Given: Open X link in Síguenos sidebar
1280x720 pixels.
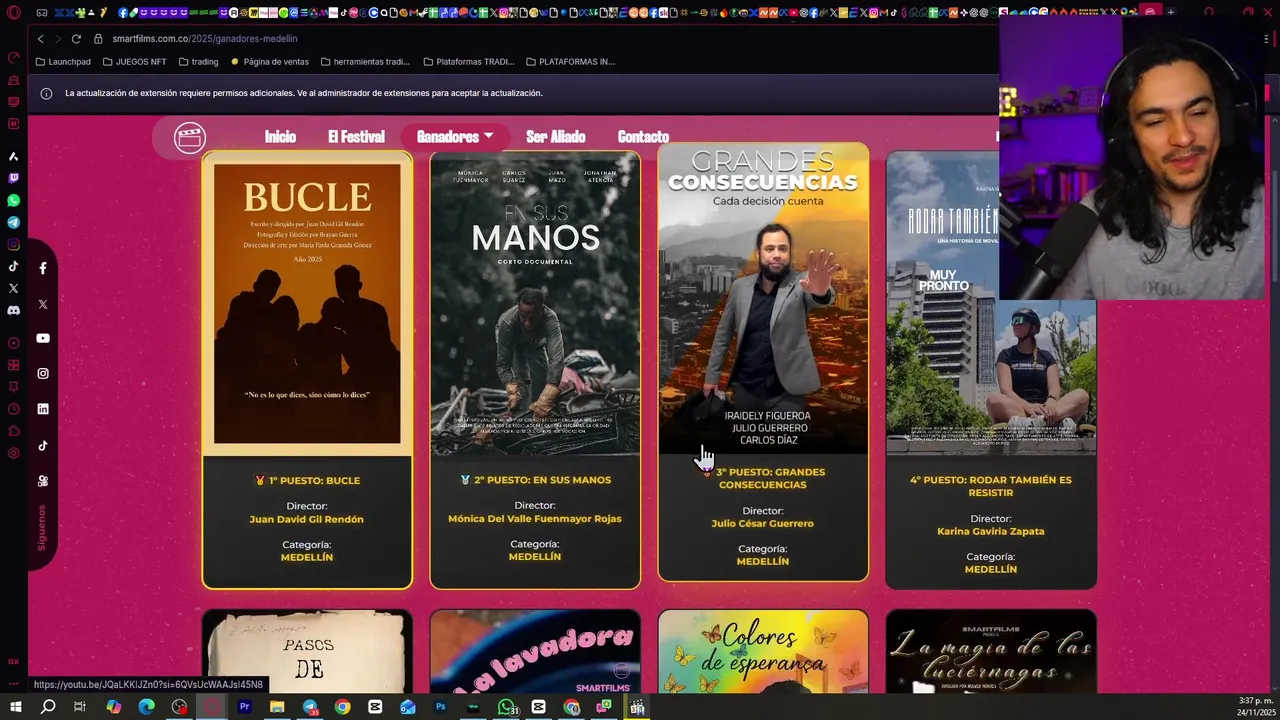Looking at the screenshot, I should (43, 303).
